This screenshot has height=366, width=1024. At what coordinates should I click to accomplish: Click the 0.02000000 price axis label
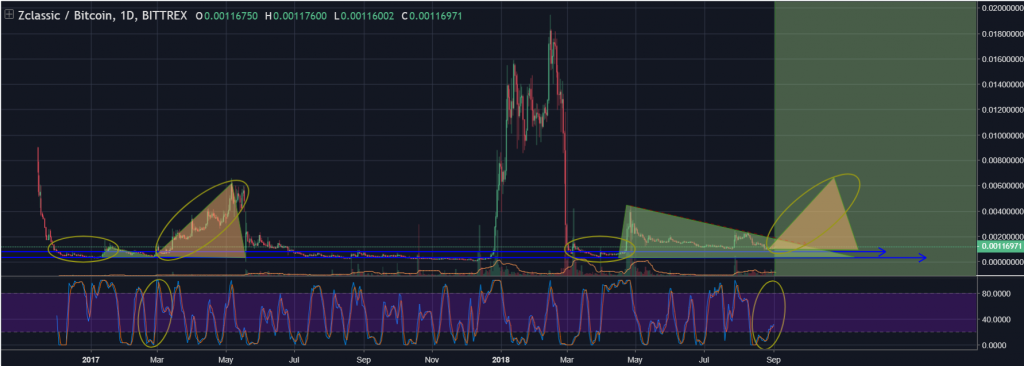[x=1002, y=8]
